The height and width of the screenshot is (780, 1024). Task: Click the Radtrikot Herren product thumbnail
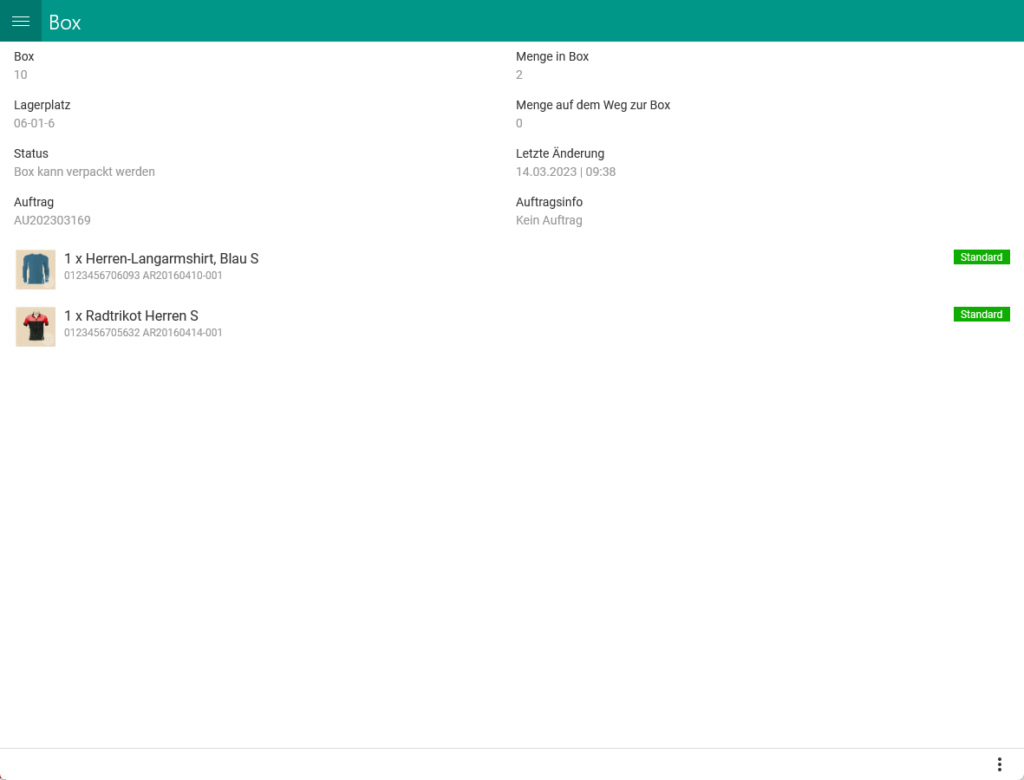(x=35, y=326)
